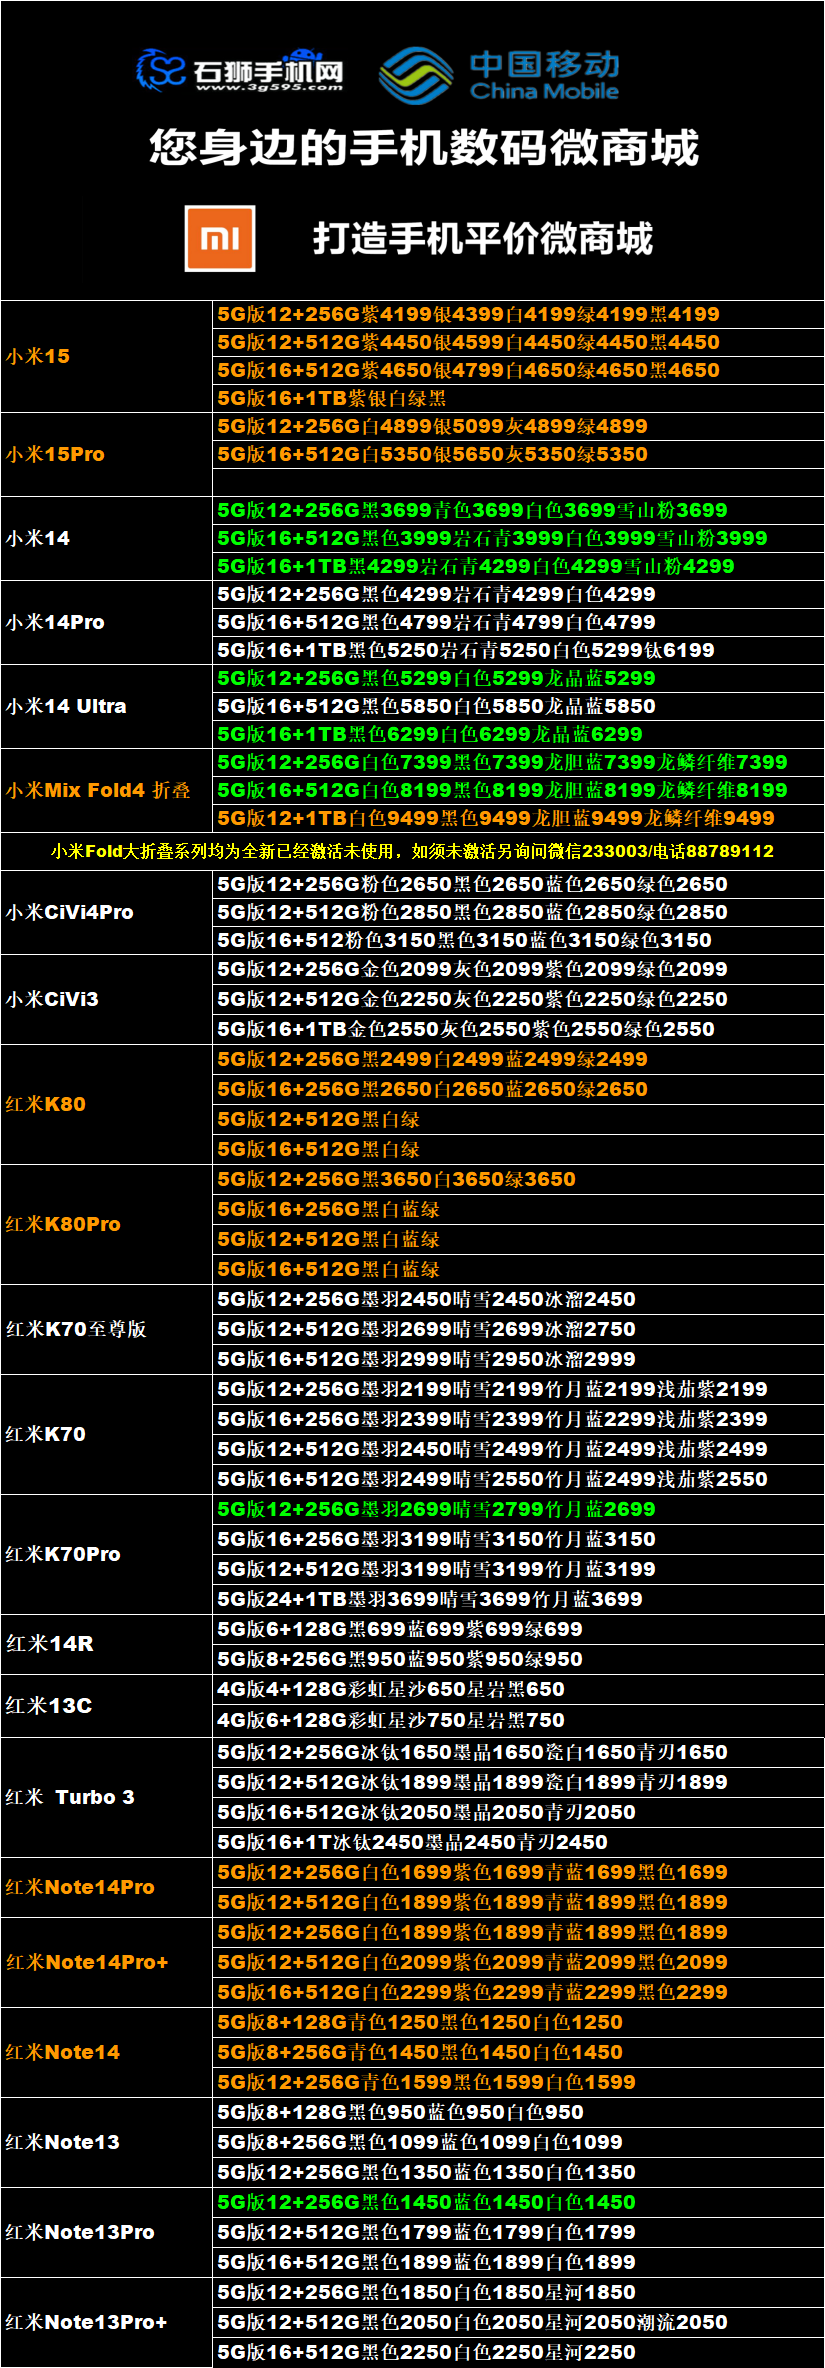
Task: Select the row 5G版16+1TB黑4299岩石青4299
Action: point(518,566)
